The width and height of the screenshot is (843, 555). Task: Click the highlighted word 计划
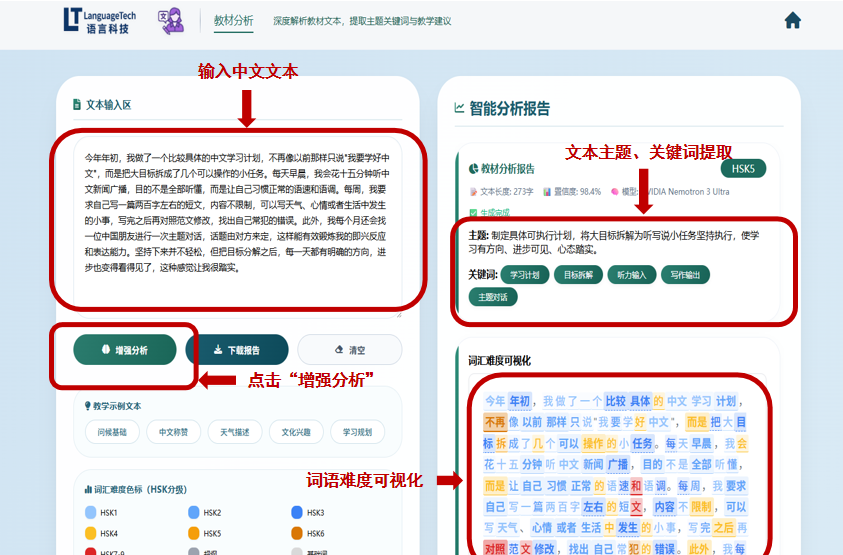pyautogui.click(x=726, y=401)
